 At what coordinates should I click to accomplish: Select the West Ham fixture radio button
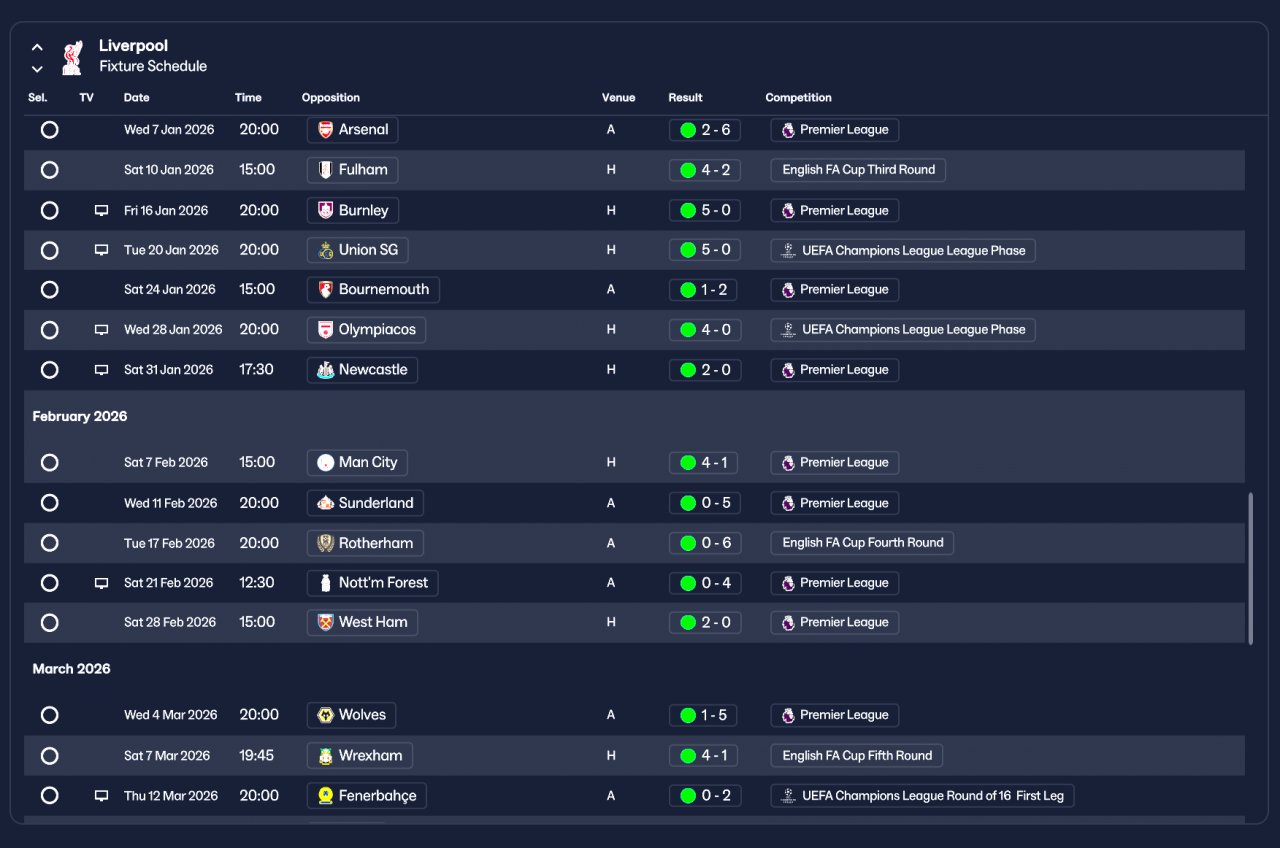(49, 622)
